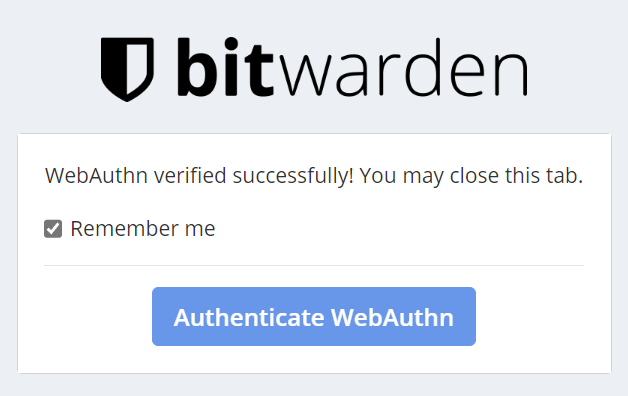
Task: Click the word "WebAuthn" in the status message
Action: coord(96,176)
